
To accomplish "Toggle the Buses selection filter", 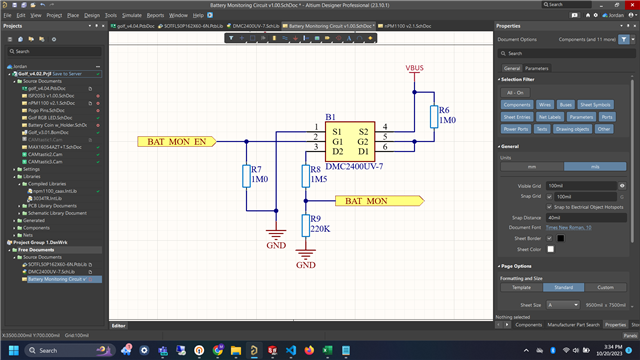I will [565, 104].
